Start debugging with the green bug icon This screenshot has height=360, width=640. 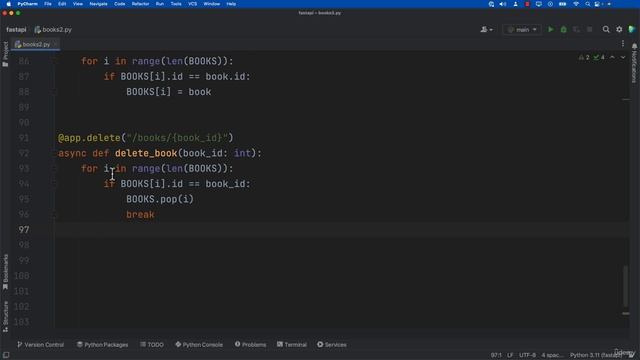pos(564,29)
